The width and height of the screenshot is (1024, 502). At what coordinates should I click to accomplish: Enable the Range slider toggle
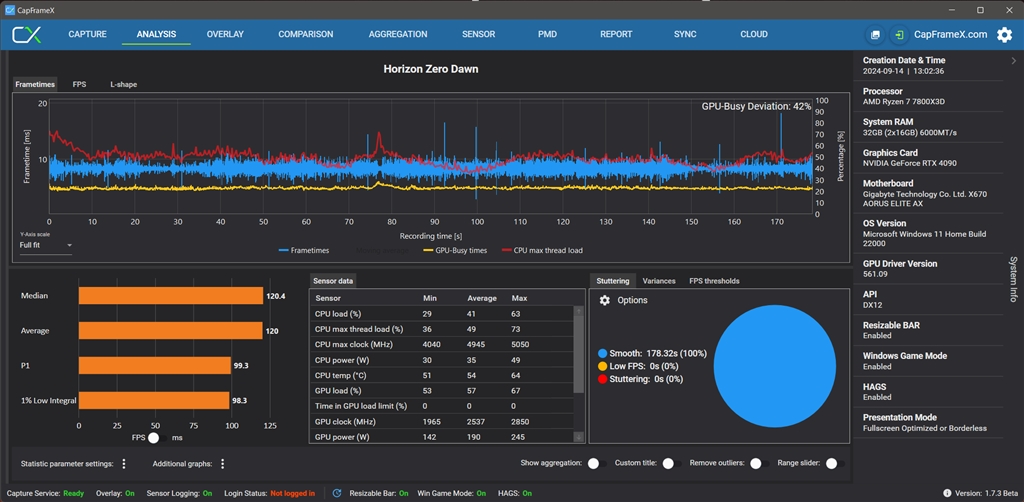coord(833,464)
